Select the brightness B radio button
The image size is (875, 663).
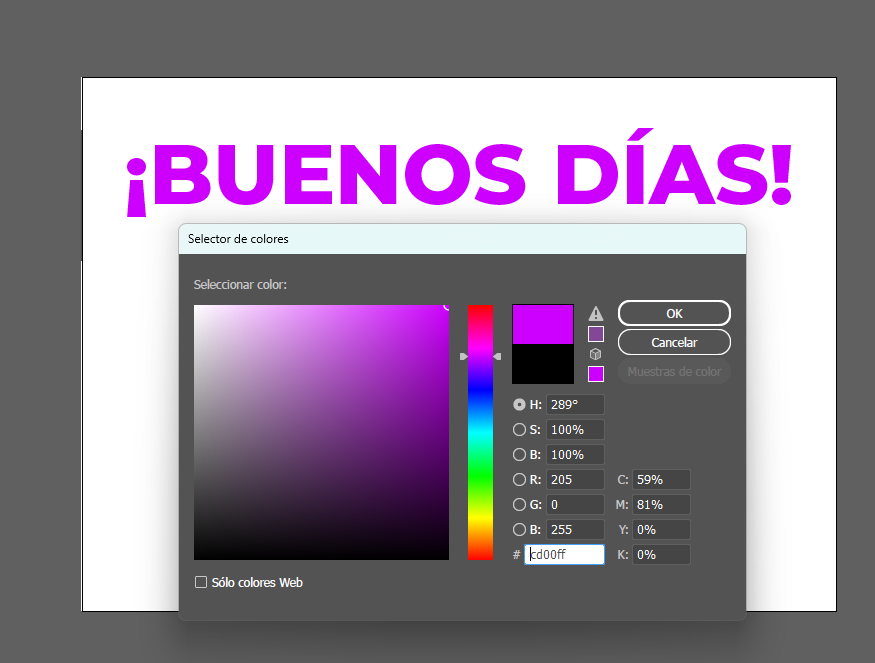click(x=519, y=455)
